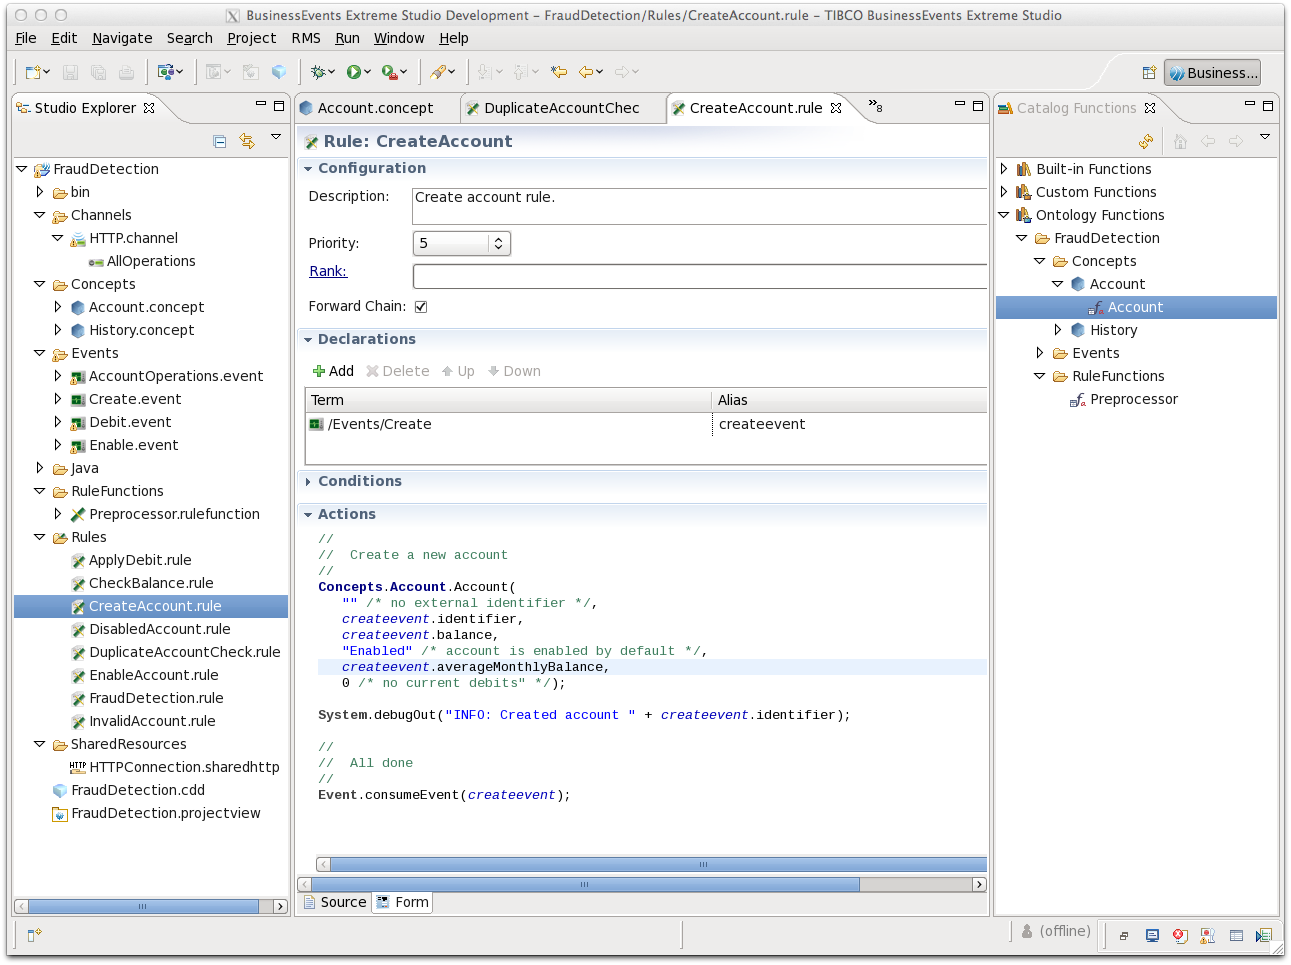Click the Save toolbar icon
Image resolution: width=1291 pixels, height=965 pixels.
(70, 72)
